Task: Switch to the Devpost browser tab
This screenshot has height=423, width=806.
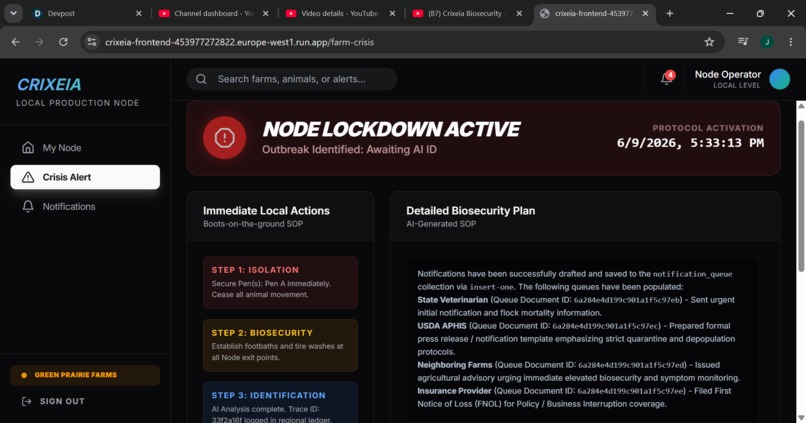Action: click(87, 14)
